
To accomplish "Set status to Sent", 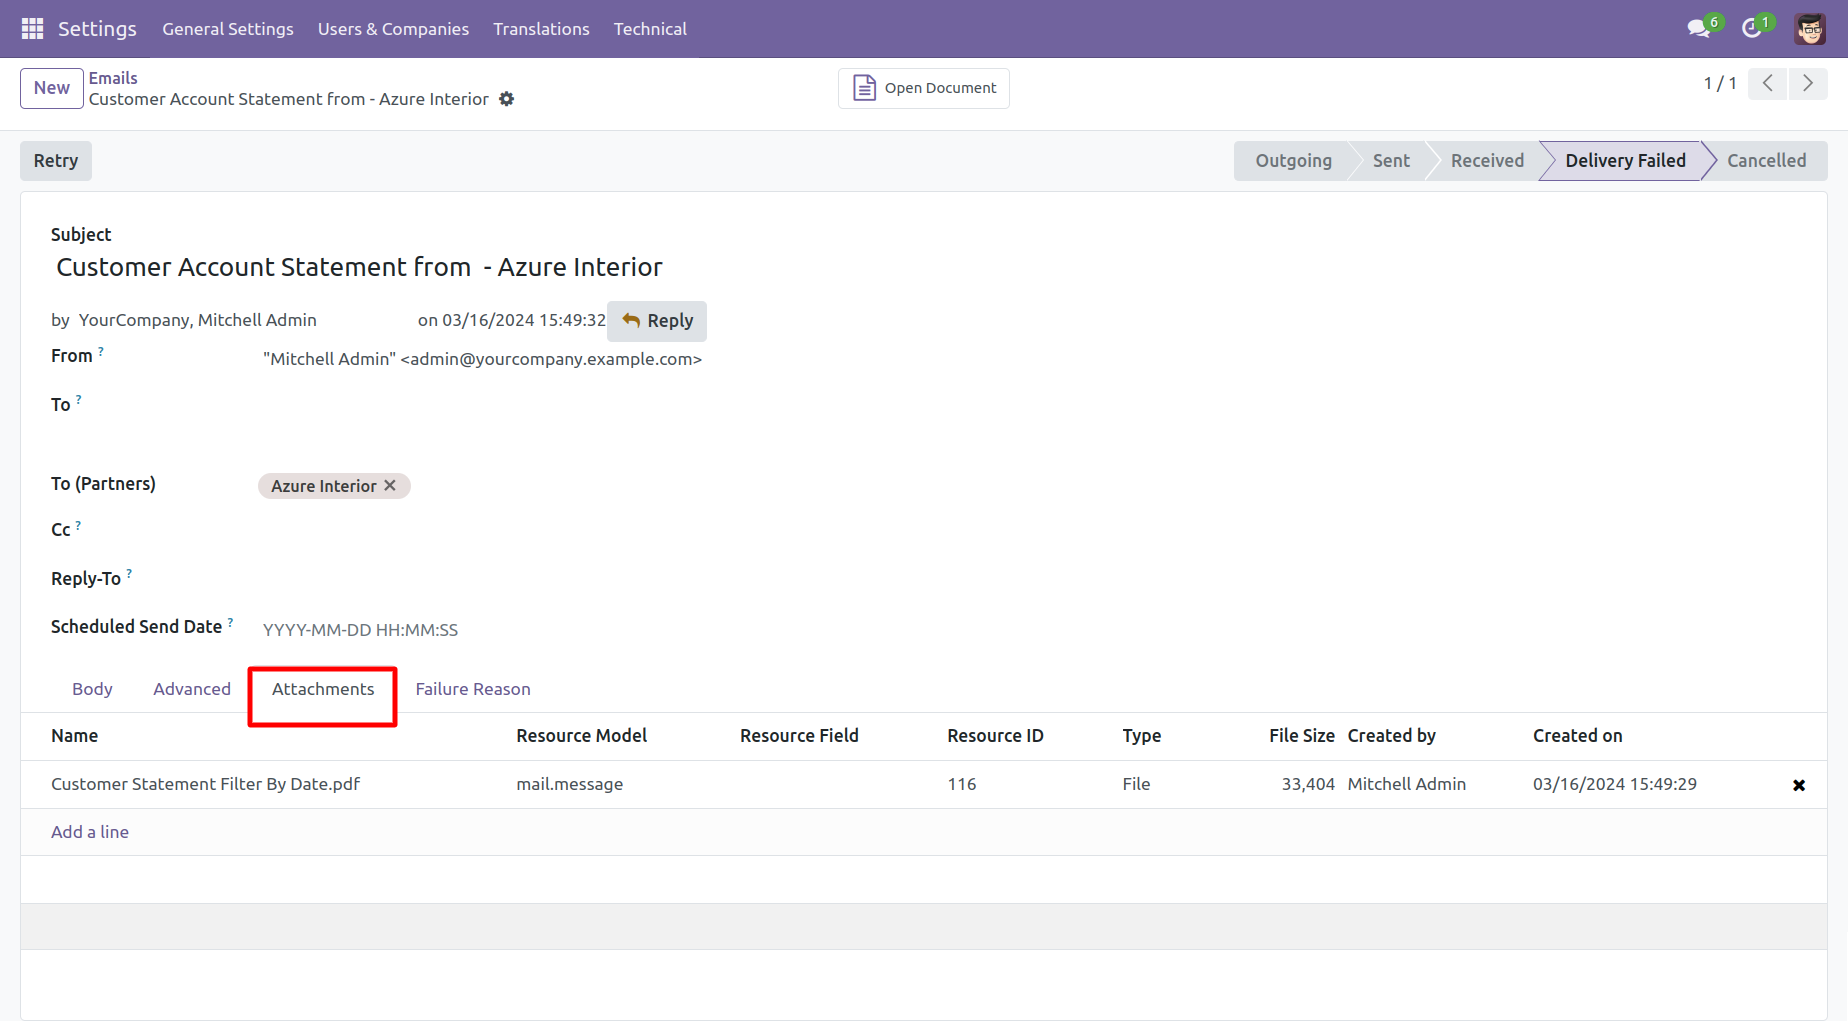I will (1391, 161).
